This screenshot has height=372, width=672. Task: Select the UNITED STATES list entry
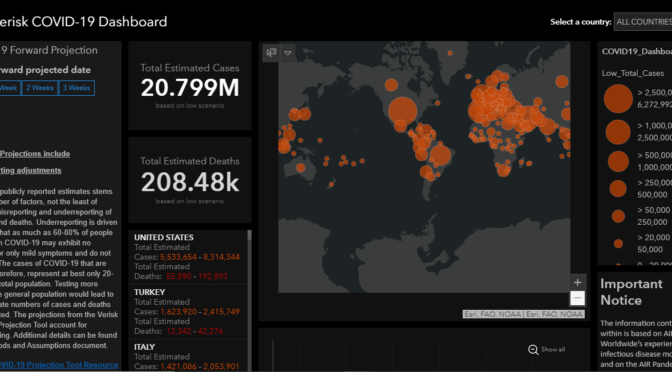187,257
